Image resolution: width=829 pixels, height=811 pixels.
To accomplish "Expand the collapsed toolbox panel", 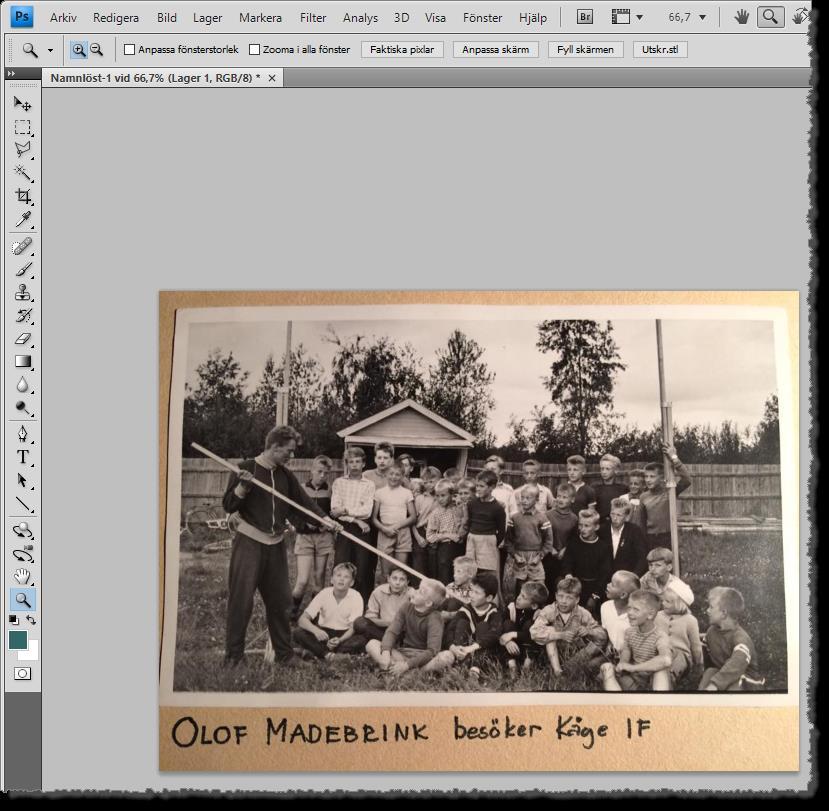I will click(12, 73).
